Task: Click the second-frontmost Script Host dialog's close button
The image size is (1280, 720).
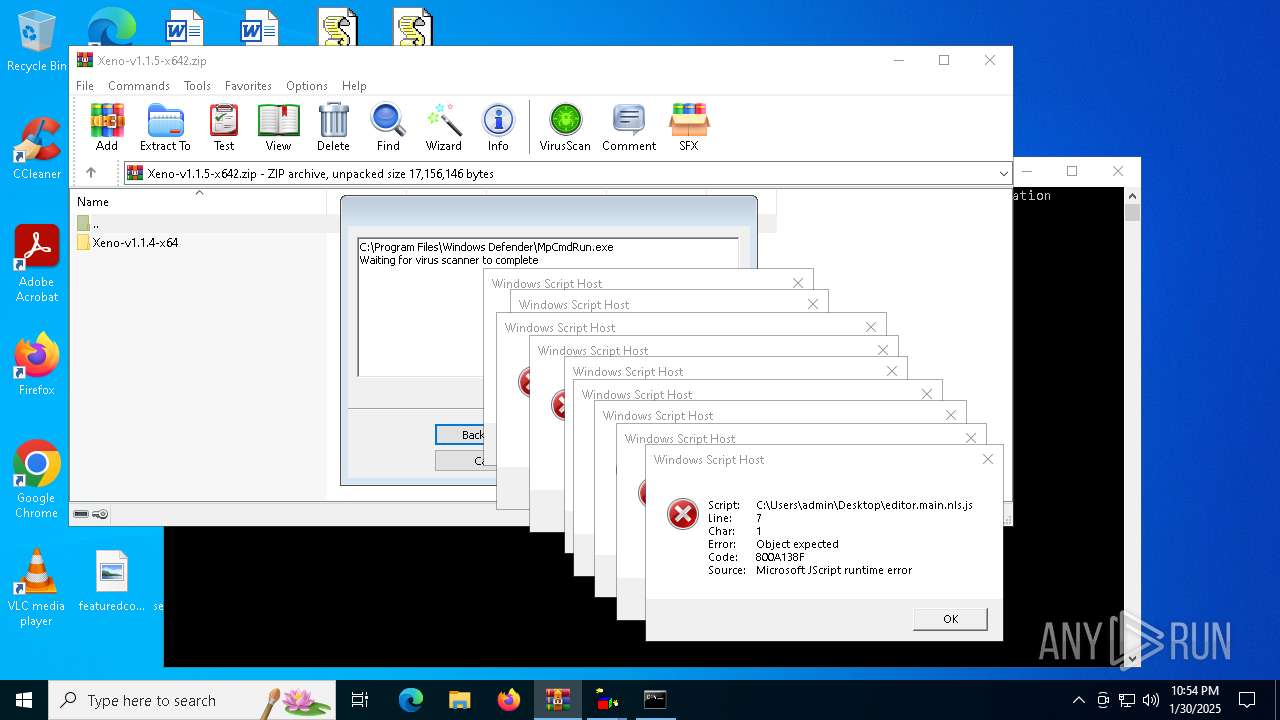Action: click(971, 438)
